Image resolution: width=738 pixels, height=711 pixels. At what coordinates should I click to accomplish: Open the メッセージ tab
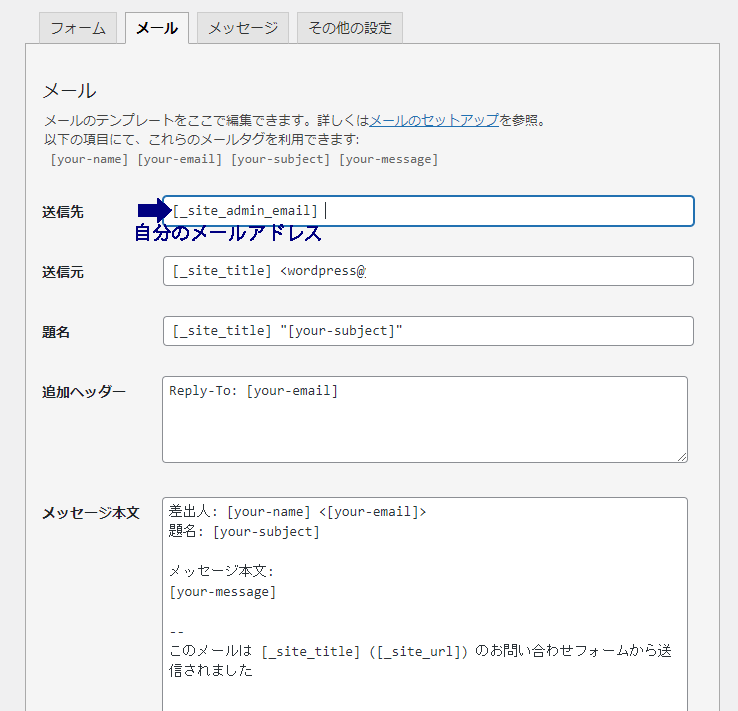(243, 28)
